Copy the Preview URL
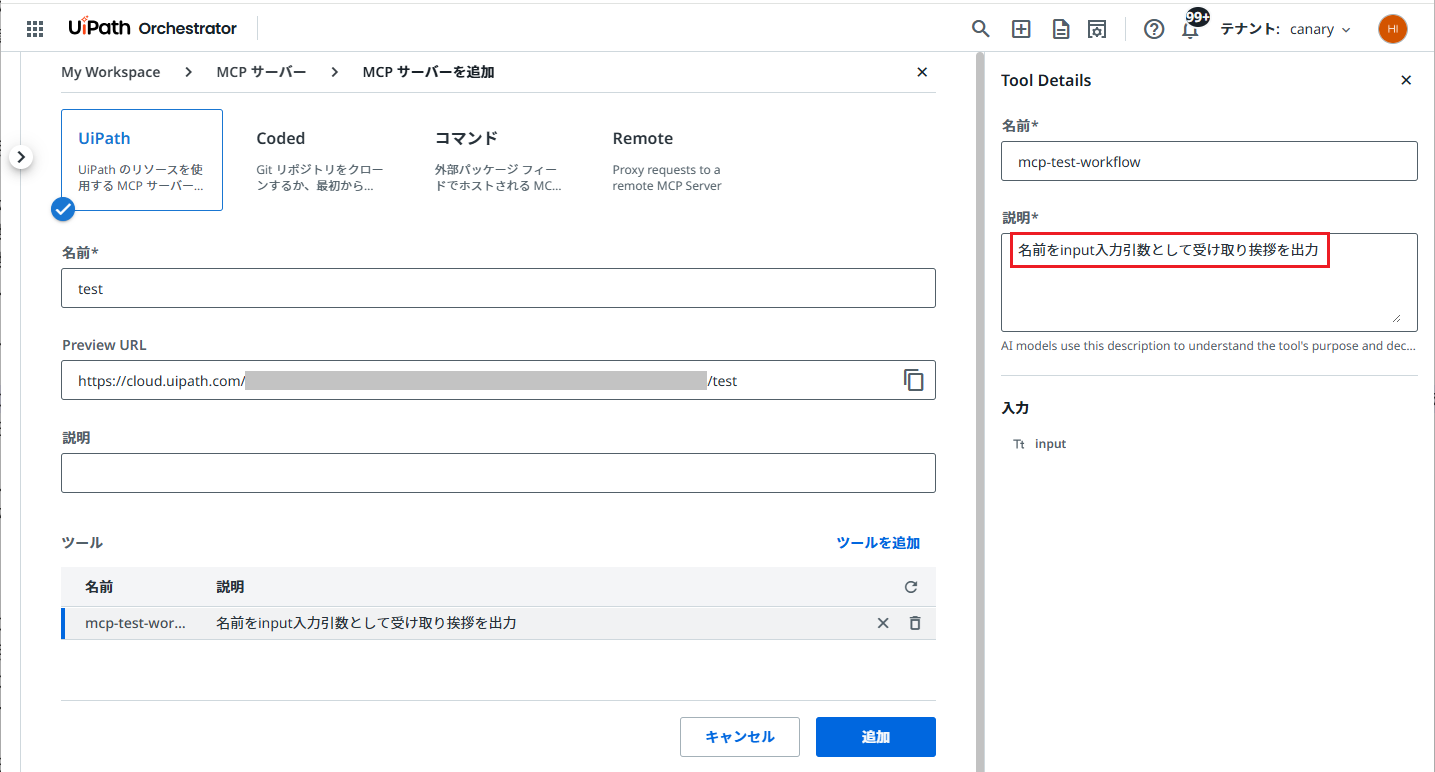Viewport: 1435px width, 772px height. pos(913,380)
